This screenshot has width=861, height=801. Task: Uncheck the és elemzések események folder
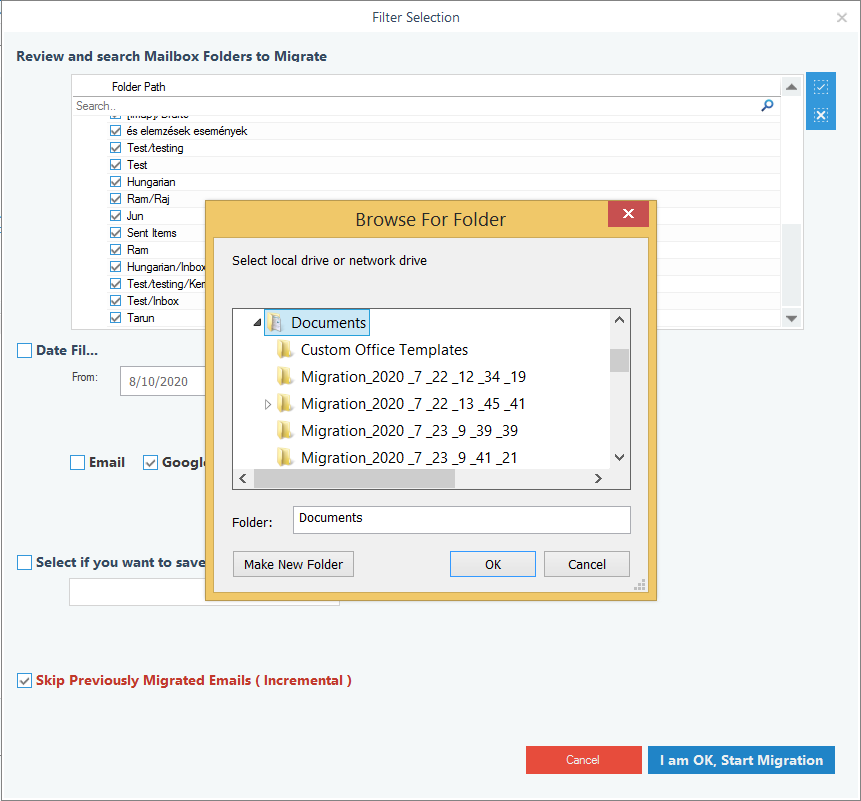click(x=115, y=131)
